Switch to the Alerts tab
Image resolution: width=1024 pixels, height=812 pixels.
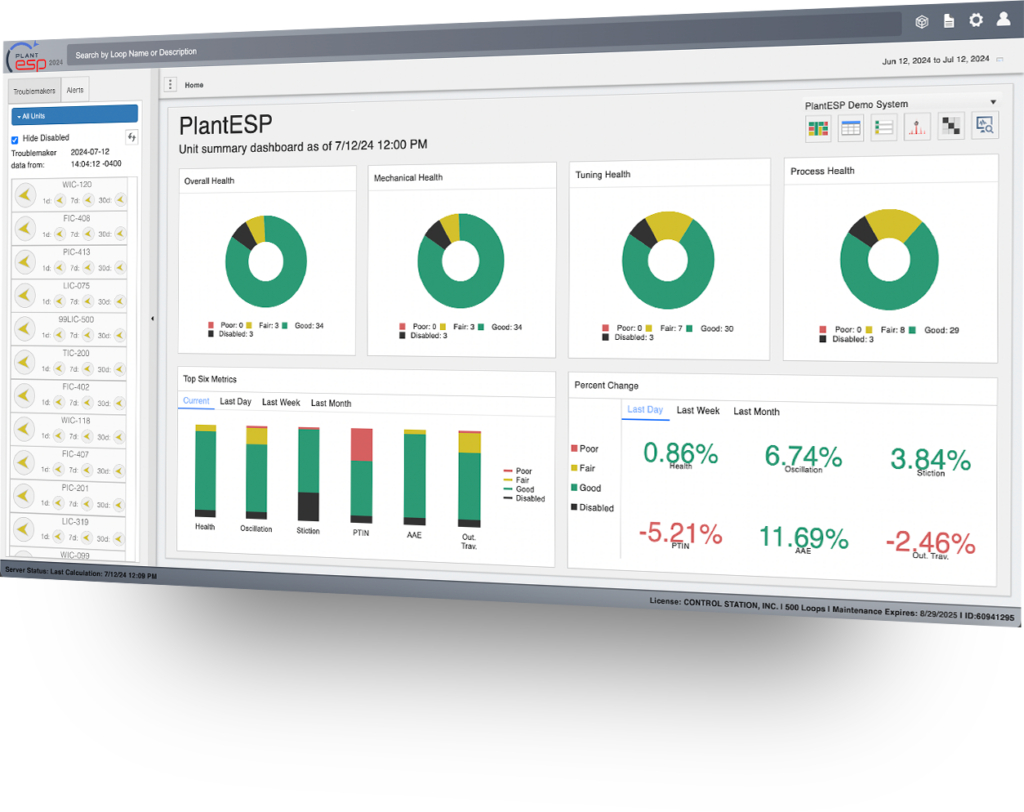pyautogui.click(x=75, y=90)
